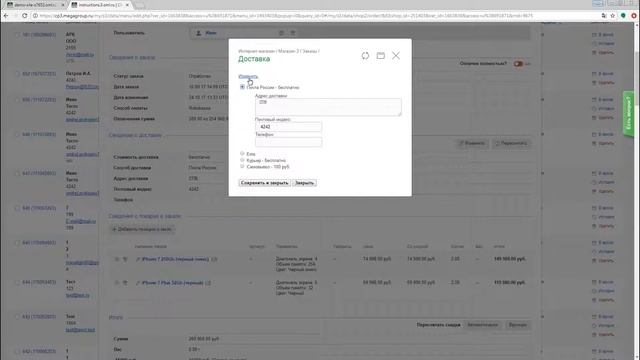640x360 pixels.
Task: Click the Адрес доставки text area
Action: [x=328, y=107]
